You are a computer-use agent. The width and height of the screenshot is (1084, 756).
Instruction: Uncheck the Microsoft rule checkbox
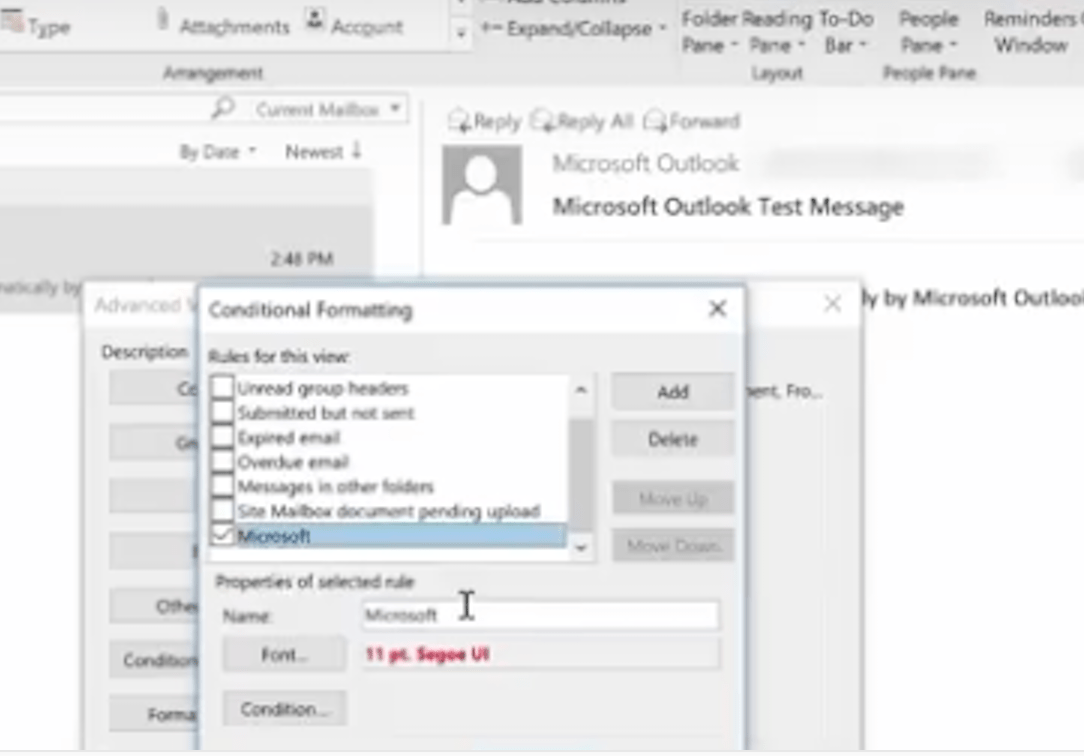222,536
